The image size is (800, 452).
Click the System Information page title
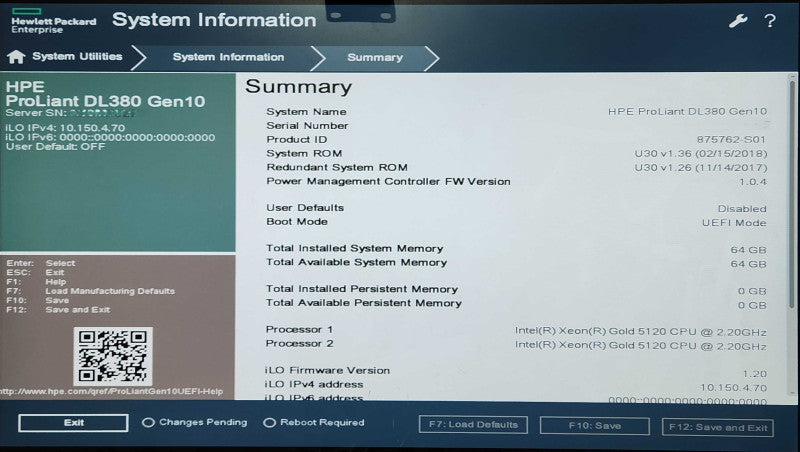[x=214, y=20]
